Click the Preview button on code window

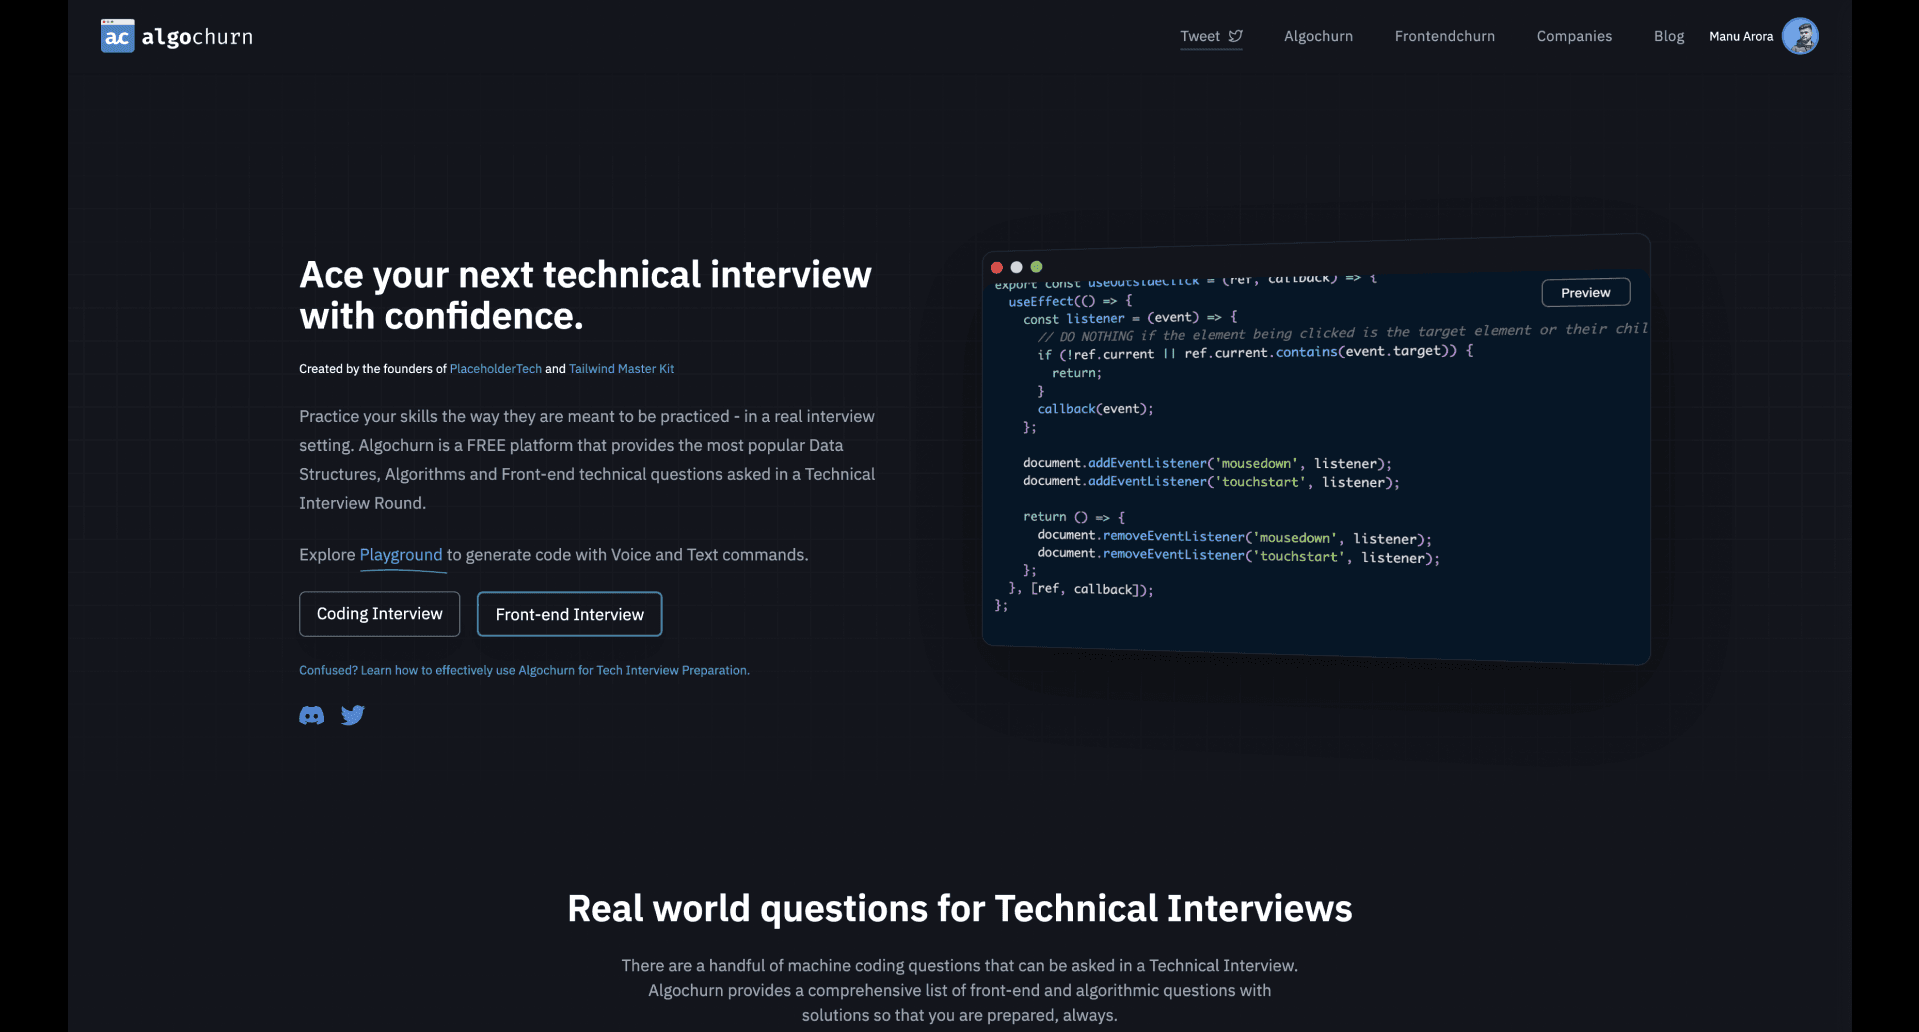(1585, 293)
